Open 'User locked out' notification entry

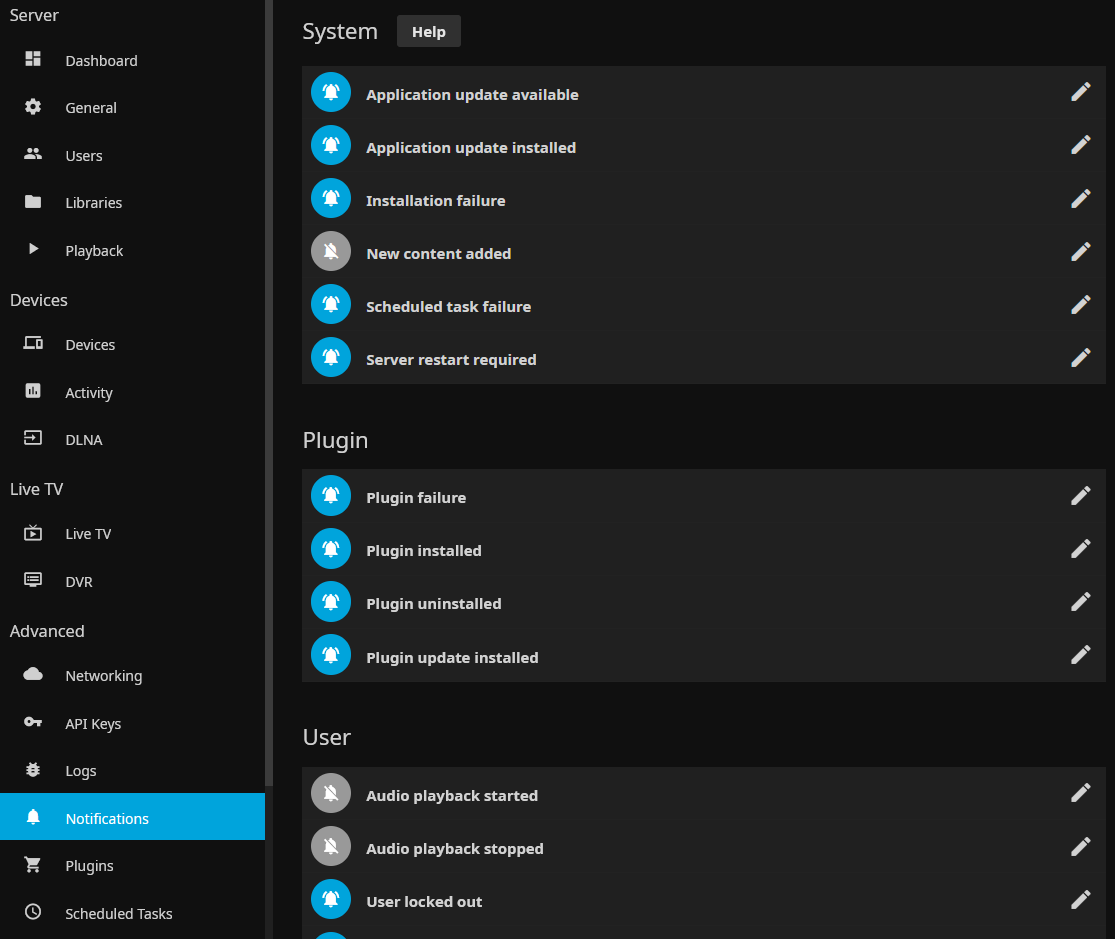[424, 901]
